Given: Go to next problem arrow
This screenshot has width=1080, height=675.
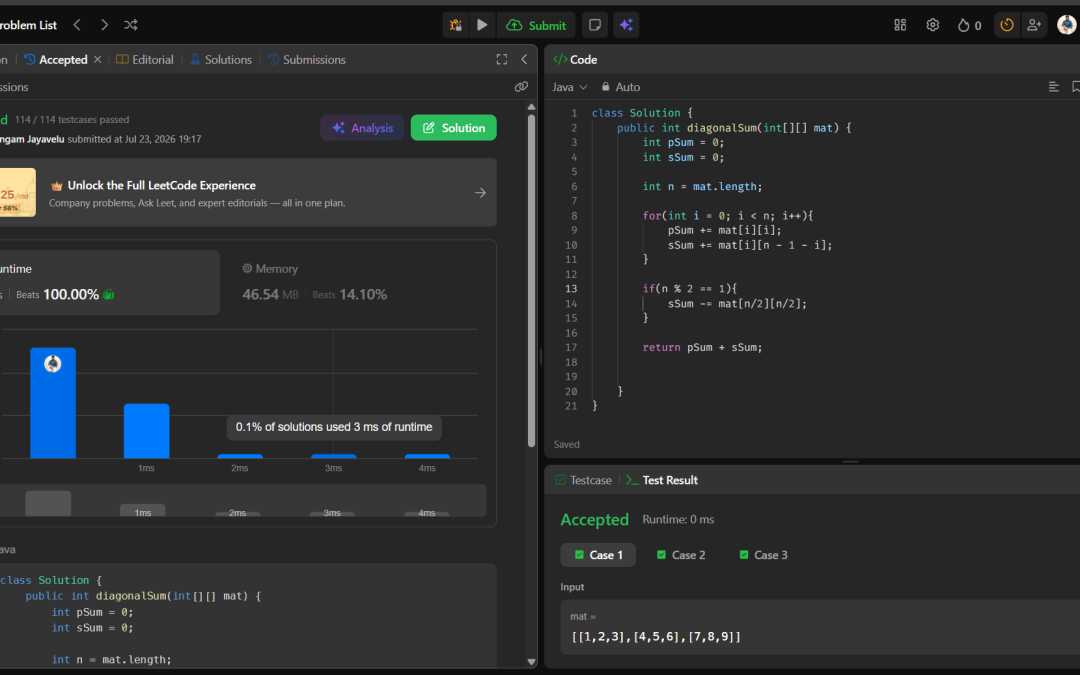Looking at the screenshot, I should pyautogui.click(x=104, y=25).
